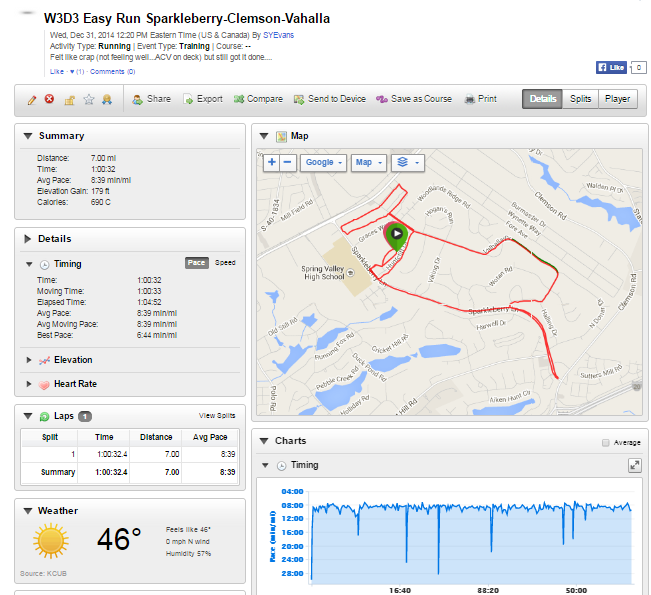Toggle the Average checkbox in Charts
Viewport: 651px width, 595px height.
tap(606, 442)
